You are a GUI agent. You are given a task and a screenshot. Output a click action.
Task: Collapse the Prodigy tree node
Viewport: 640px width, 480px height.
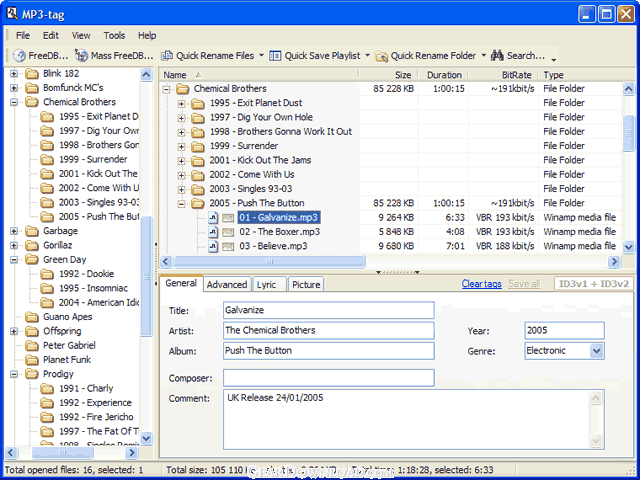point(14,374)
